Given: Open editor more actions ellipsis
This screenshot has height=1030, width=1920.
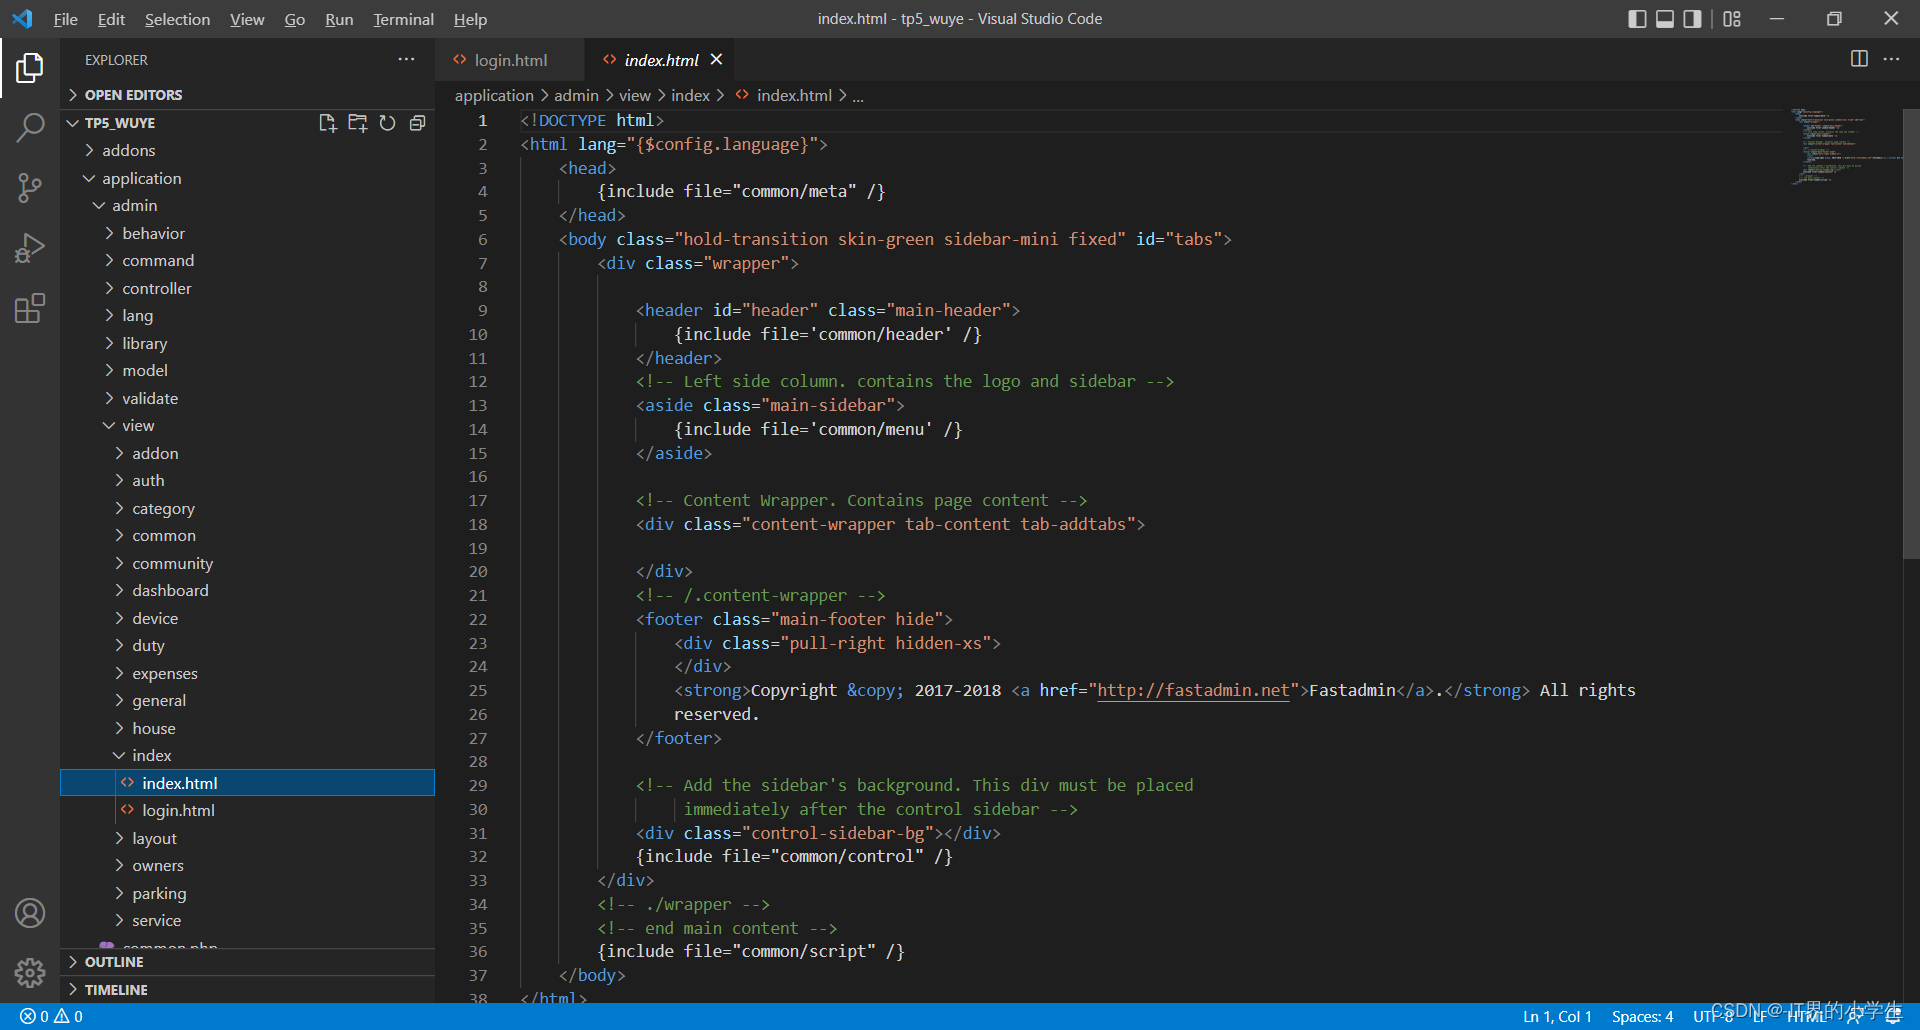Looking at the screenshot, I should pyautogui.click(x=1891, y=59).
